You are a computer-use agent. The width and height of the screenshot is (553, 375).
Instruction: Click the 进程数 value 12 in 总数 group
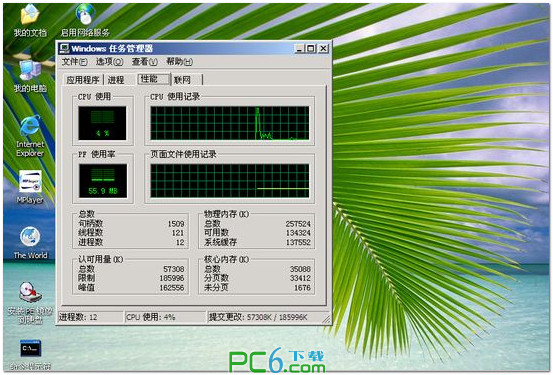[x=180, y=242]
